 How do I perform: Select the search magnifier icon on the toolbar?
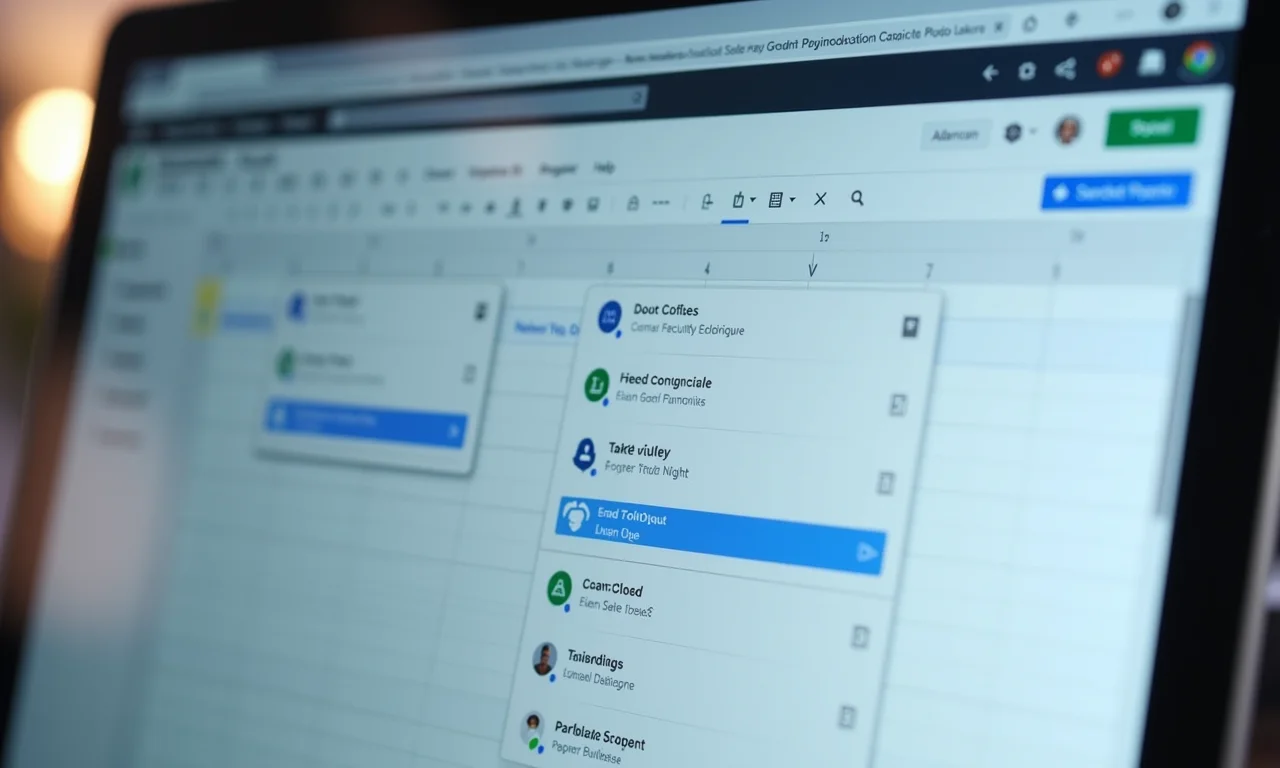tap(857, 199)
